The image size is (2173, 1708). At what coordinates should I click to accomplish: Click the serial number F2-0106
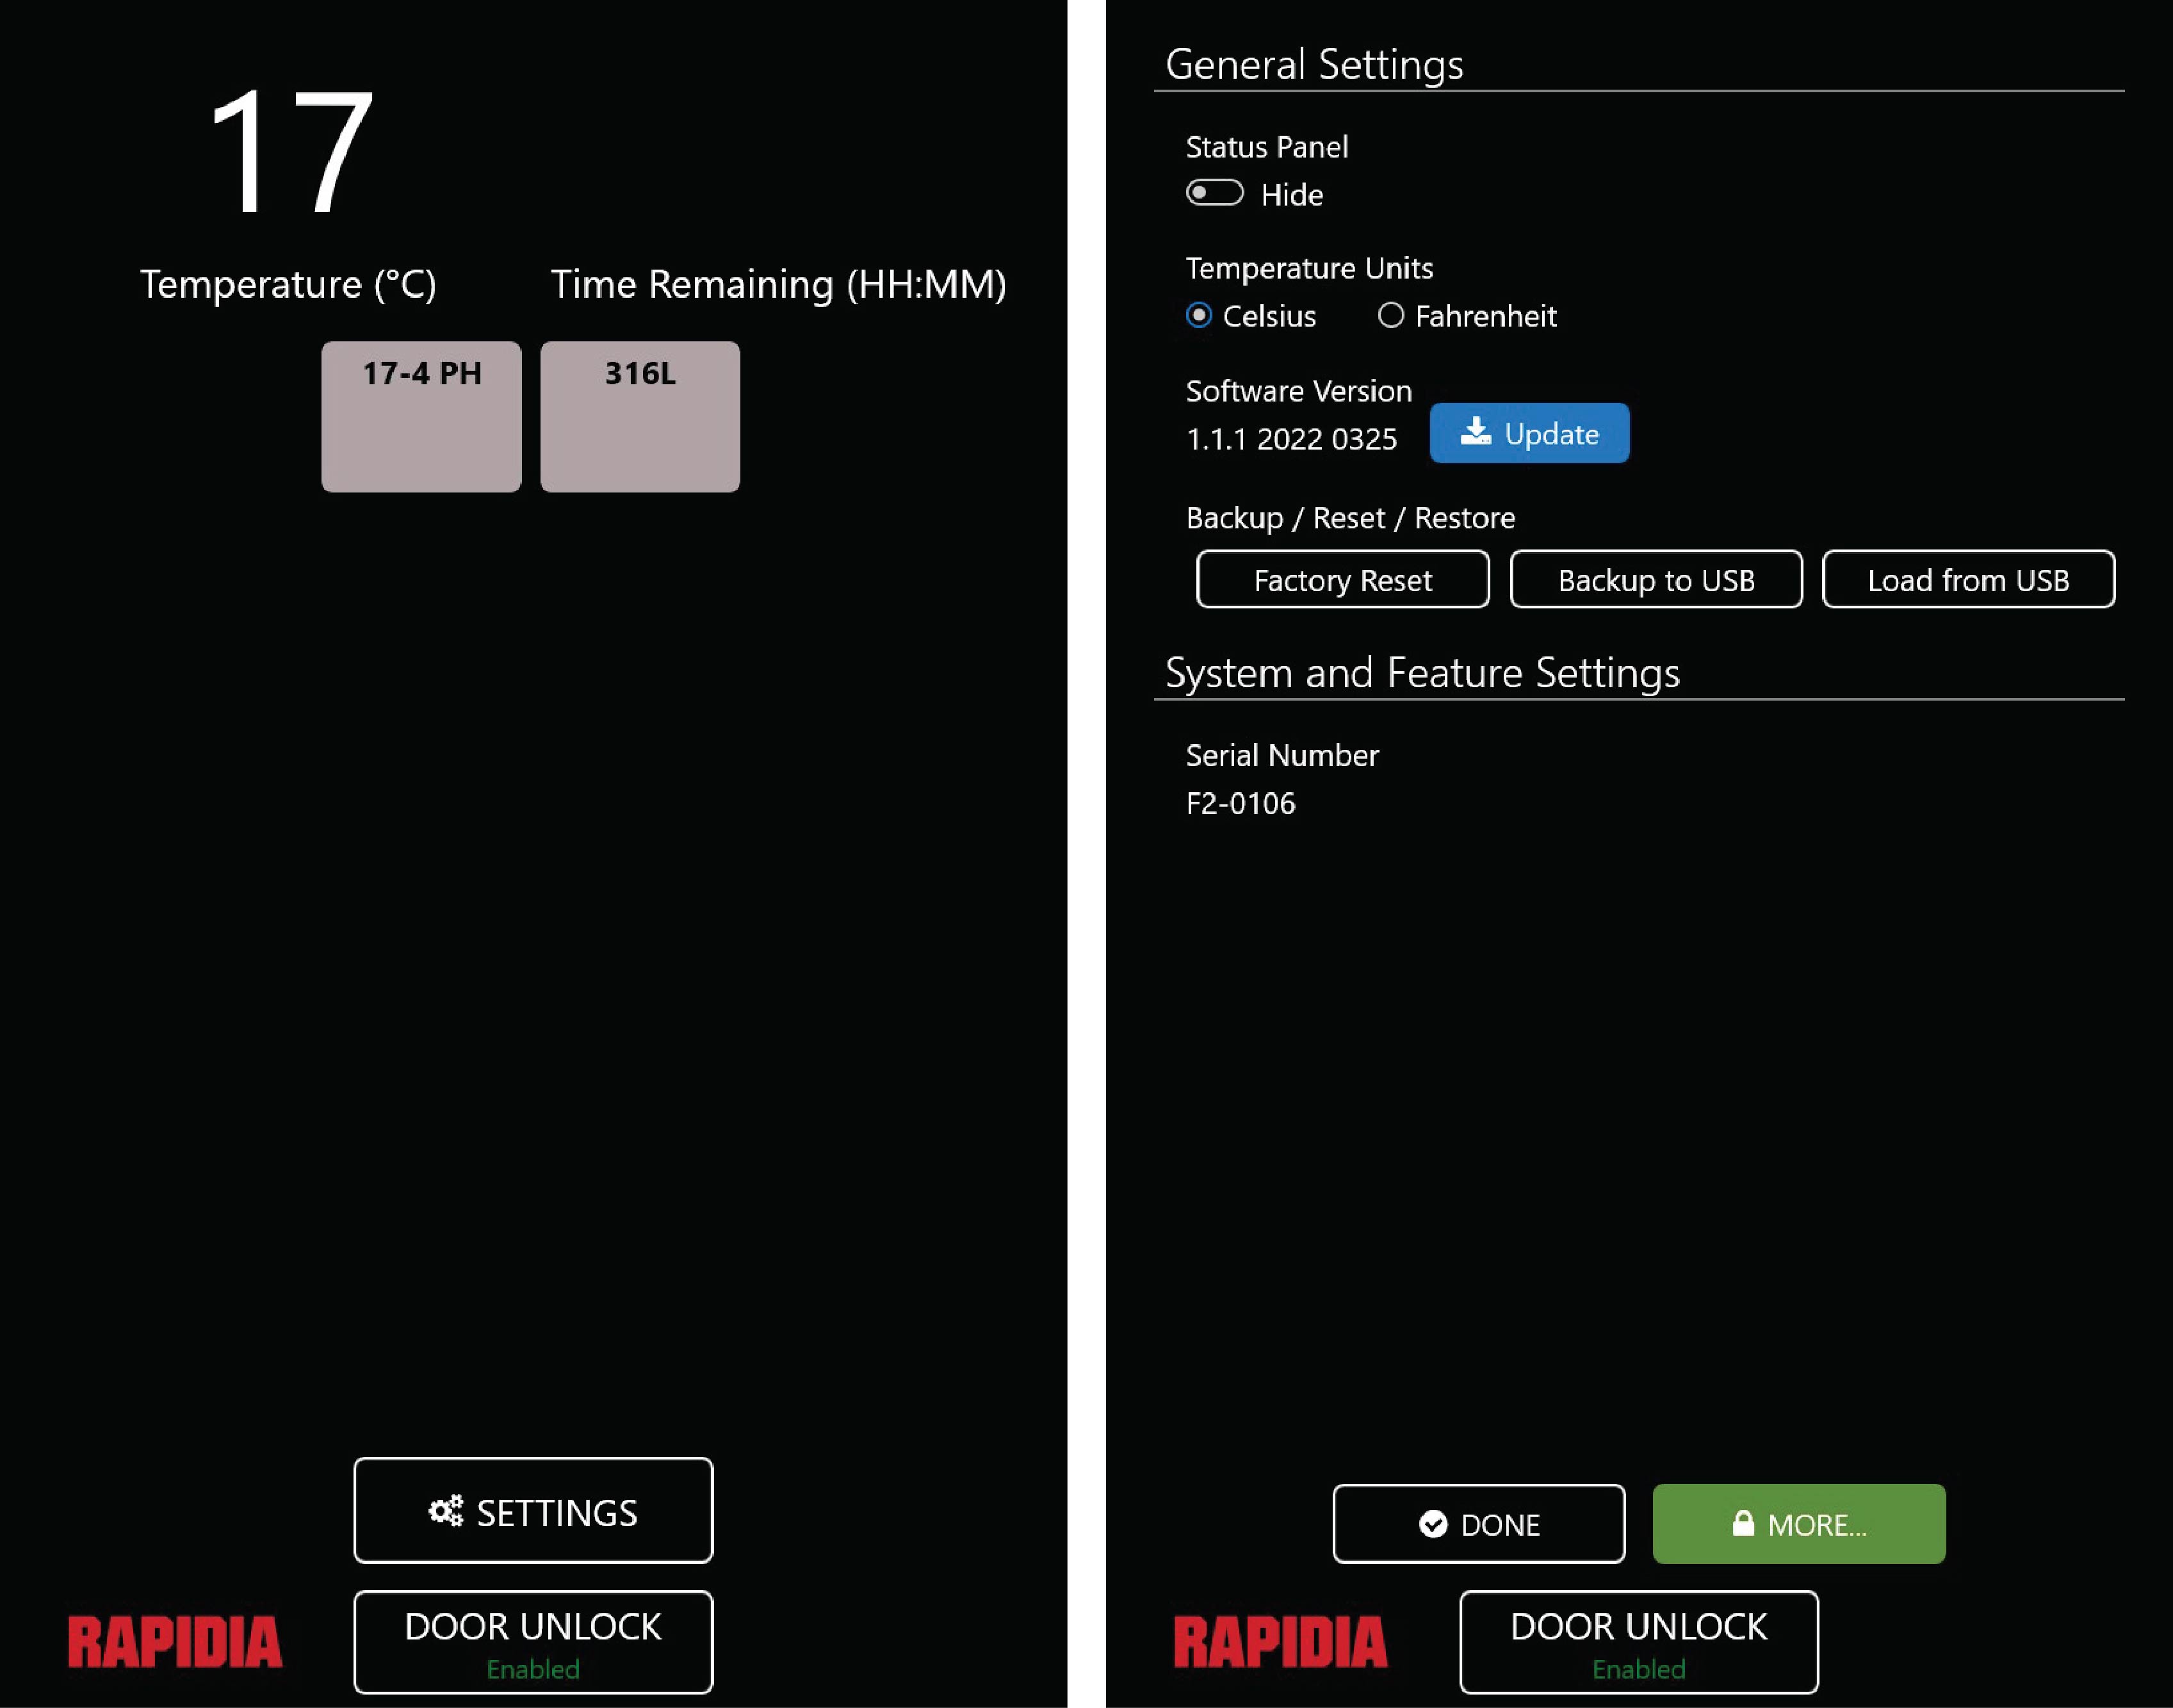(1240, 803)
